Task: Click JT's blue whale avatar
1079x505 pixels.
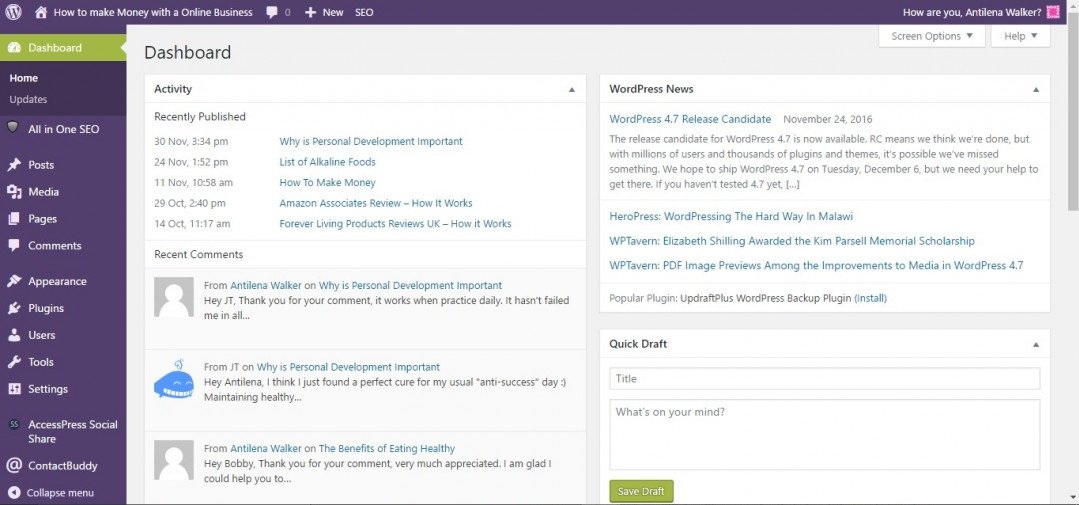Action: click(x=174, y=378)
